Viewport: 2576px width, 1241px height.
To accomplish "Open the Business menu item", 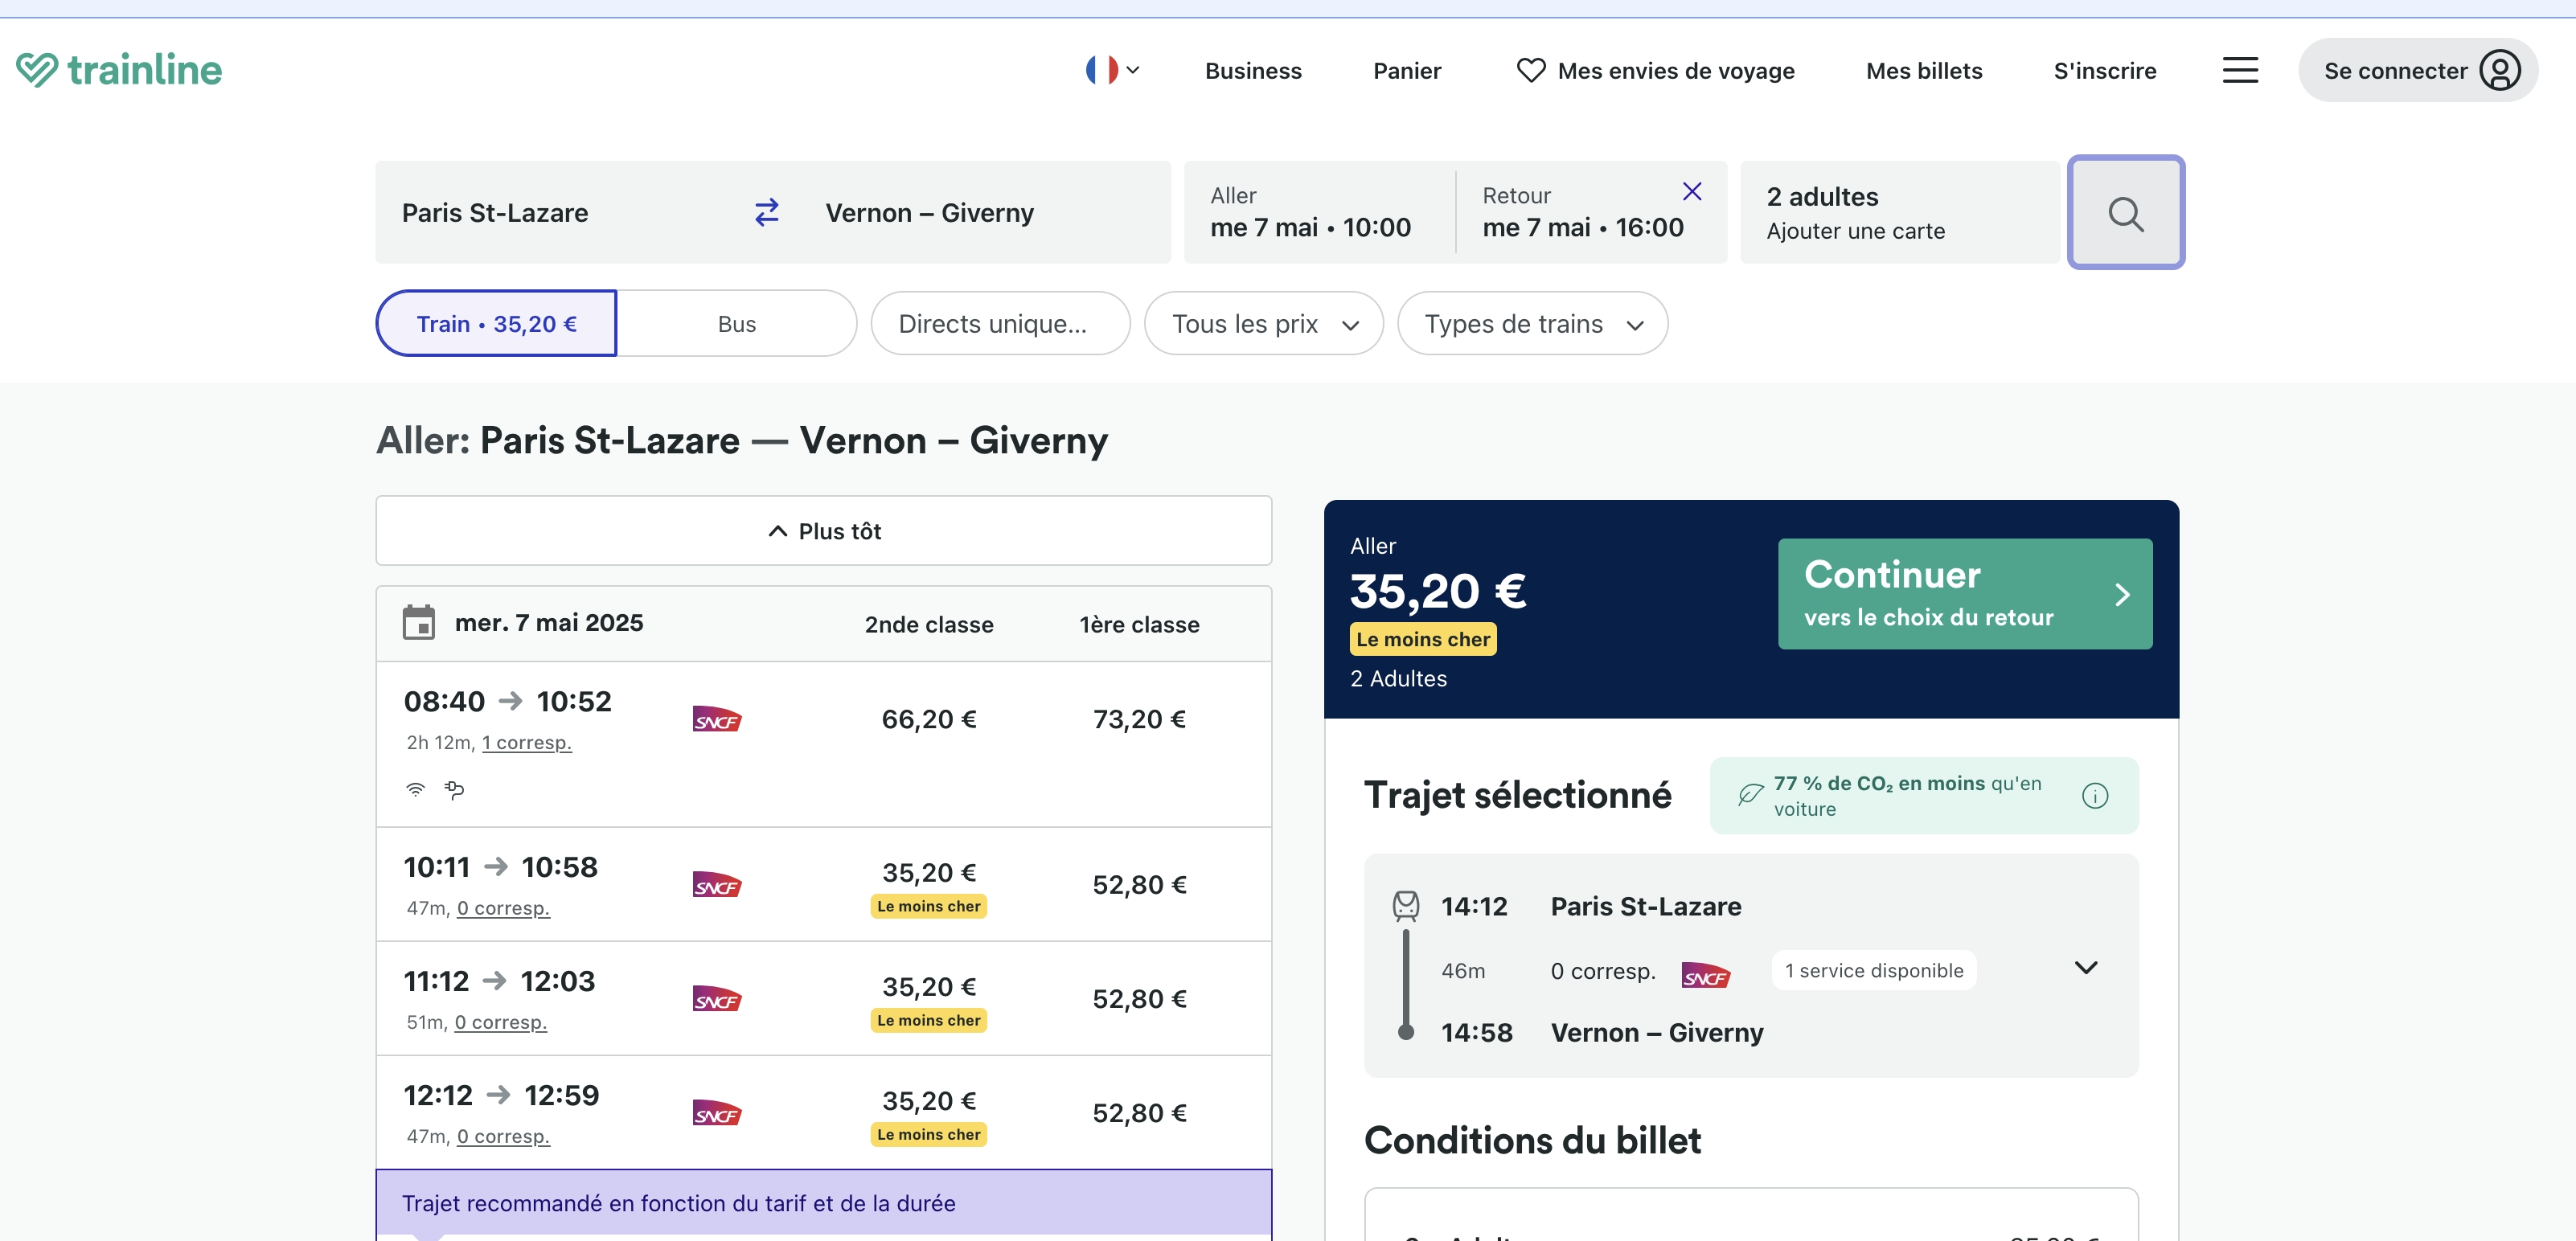I will (1253, 70).
